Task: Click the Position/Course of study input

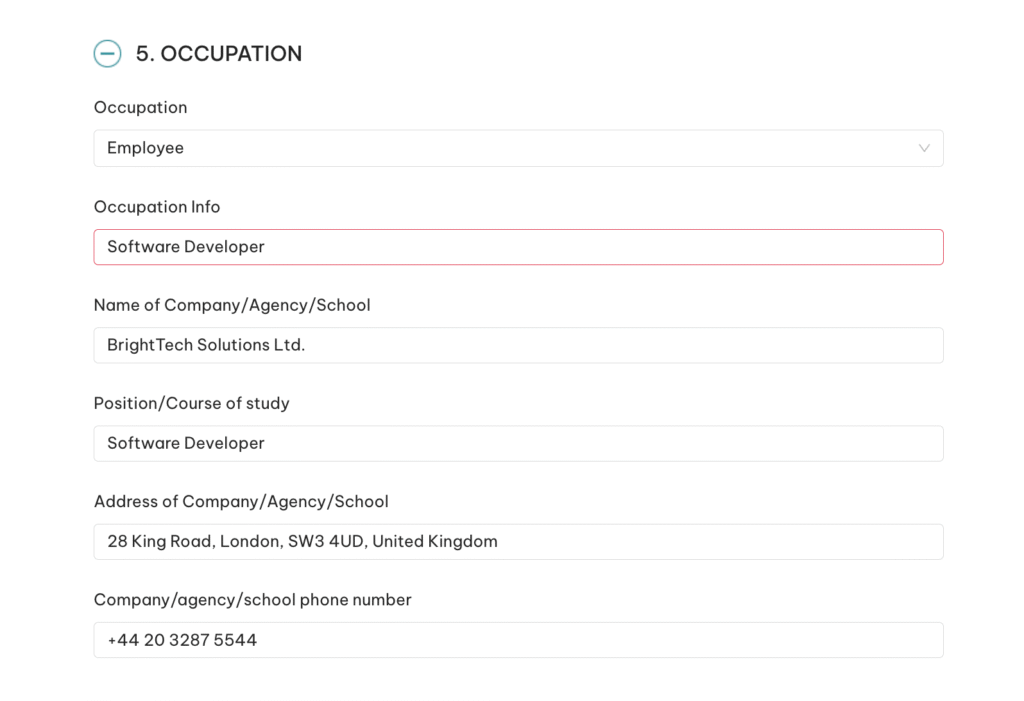Action: 518,443
